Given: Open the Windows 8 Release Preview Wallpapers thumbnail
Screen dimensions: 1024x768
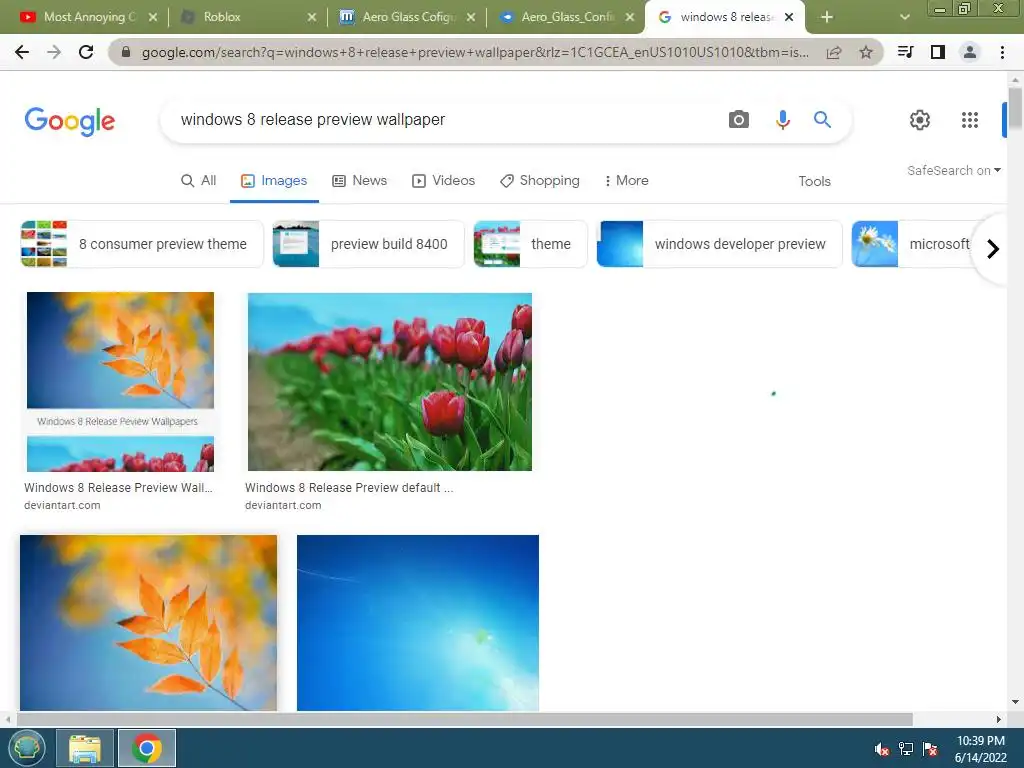Looking at the screenshot, I should click(x=120, y=382).
